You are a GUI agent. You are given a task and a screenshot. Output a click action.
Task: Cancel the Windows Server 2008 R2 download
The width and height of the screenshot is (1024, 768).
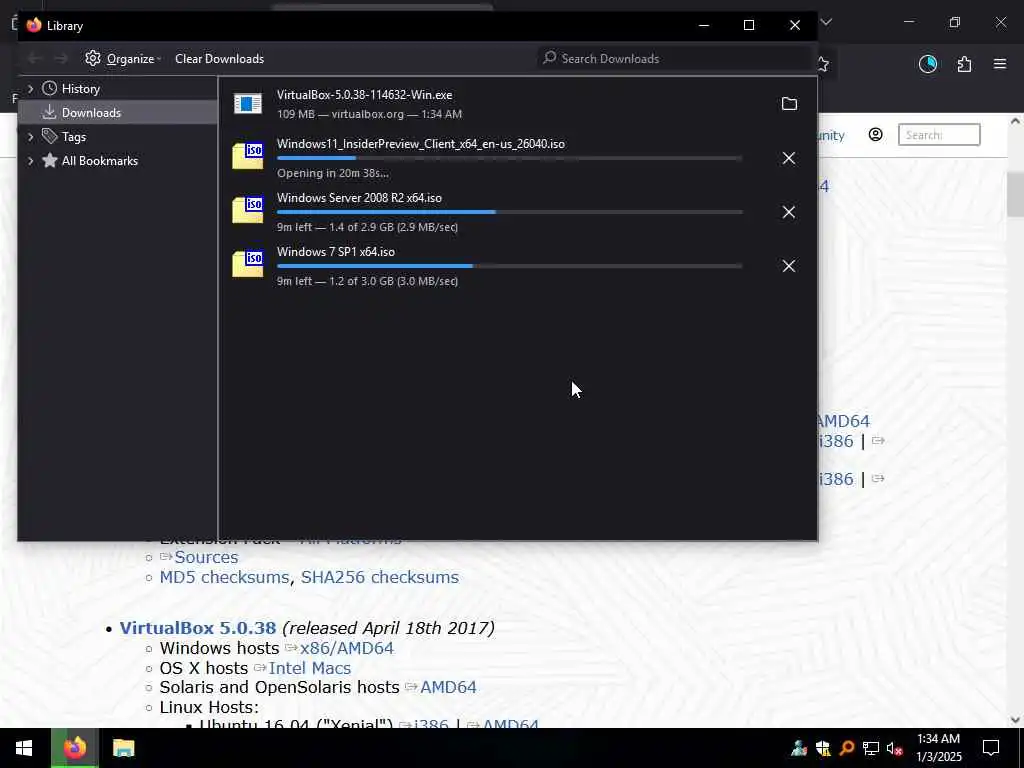[x=789, y=212]
